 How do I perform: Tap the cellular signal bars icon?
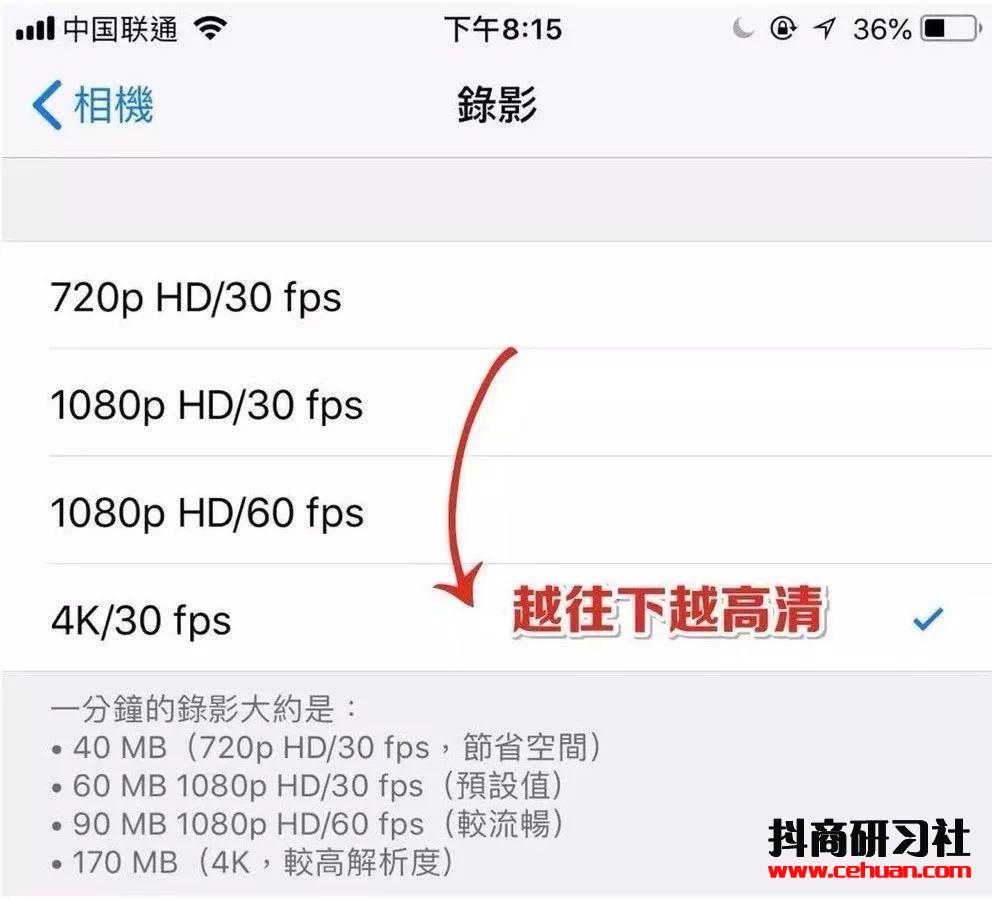[35, 30]
